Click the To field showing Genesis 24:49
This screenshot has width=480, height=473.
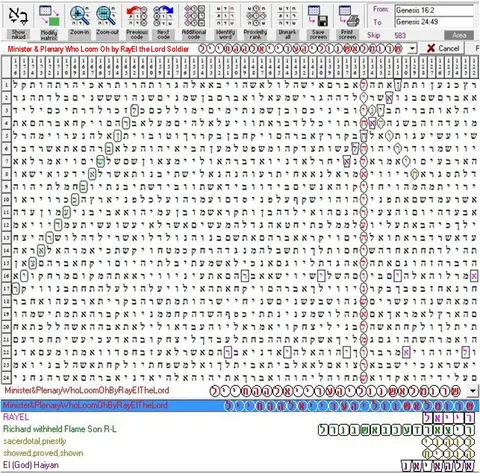434,22
